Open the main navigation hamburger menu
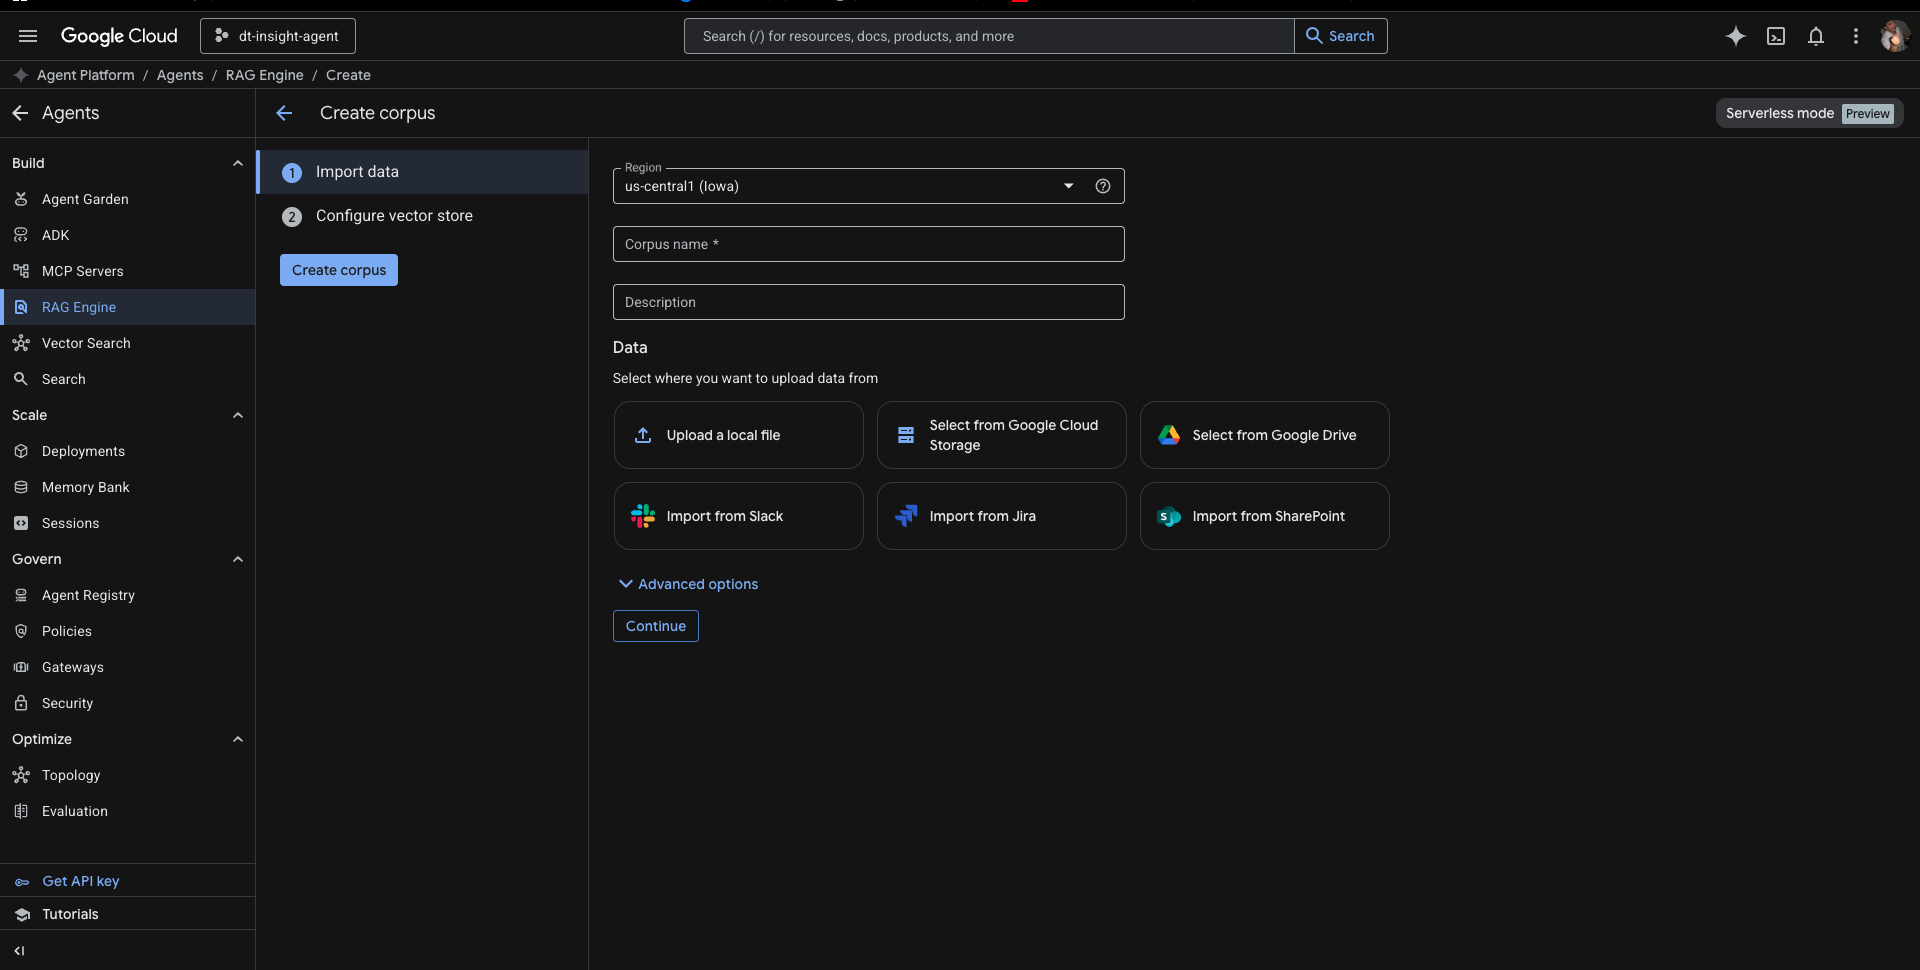The image size is (1920, 970). coord(28,36)
